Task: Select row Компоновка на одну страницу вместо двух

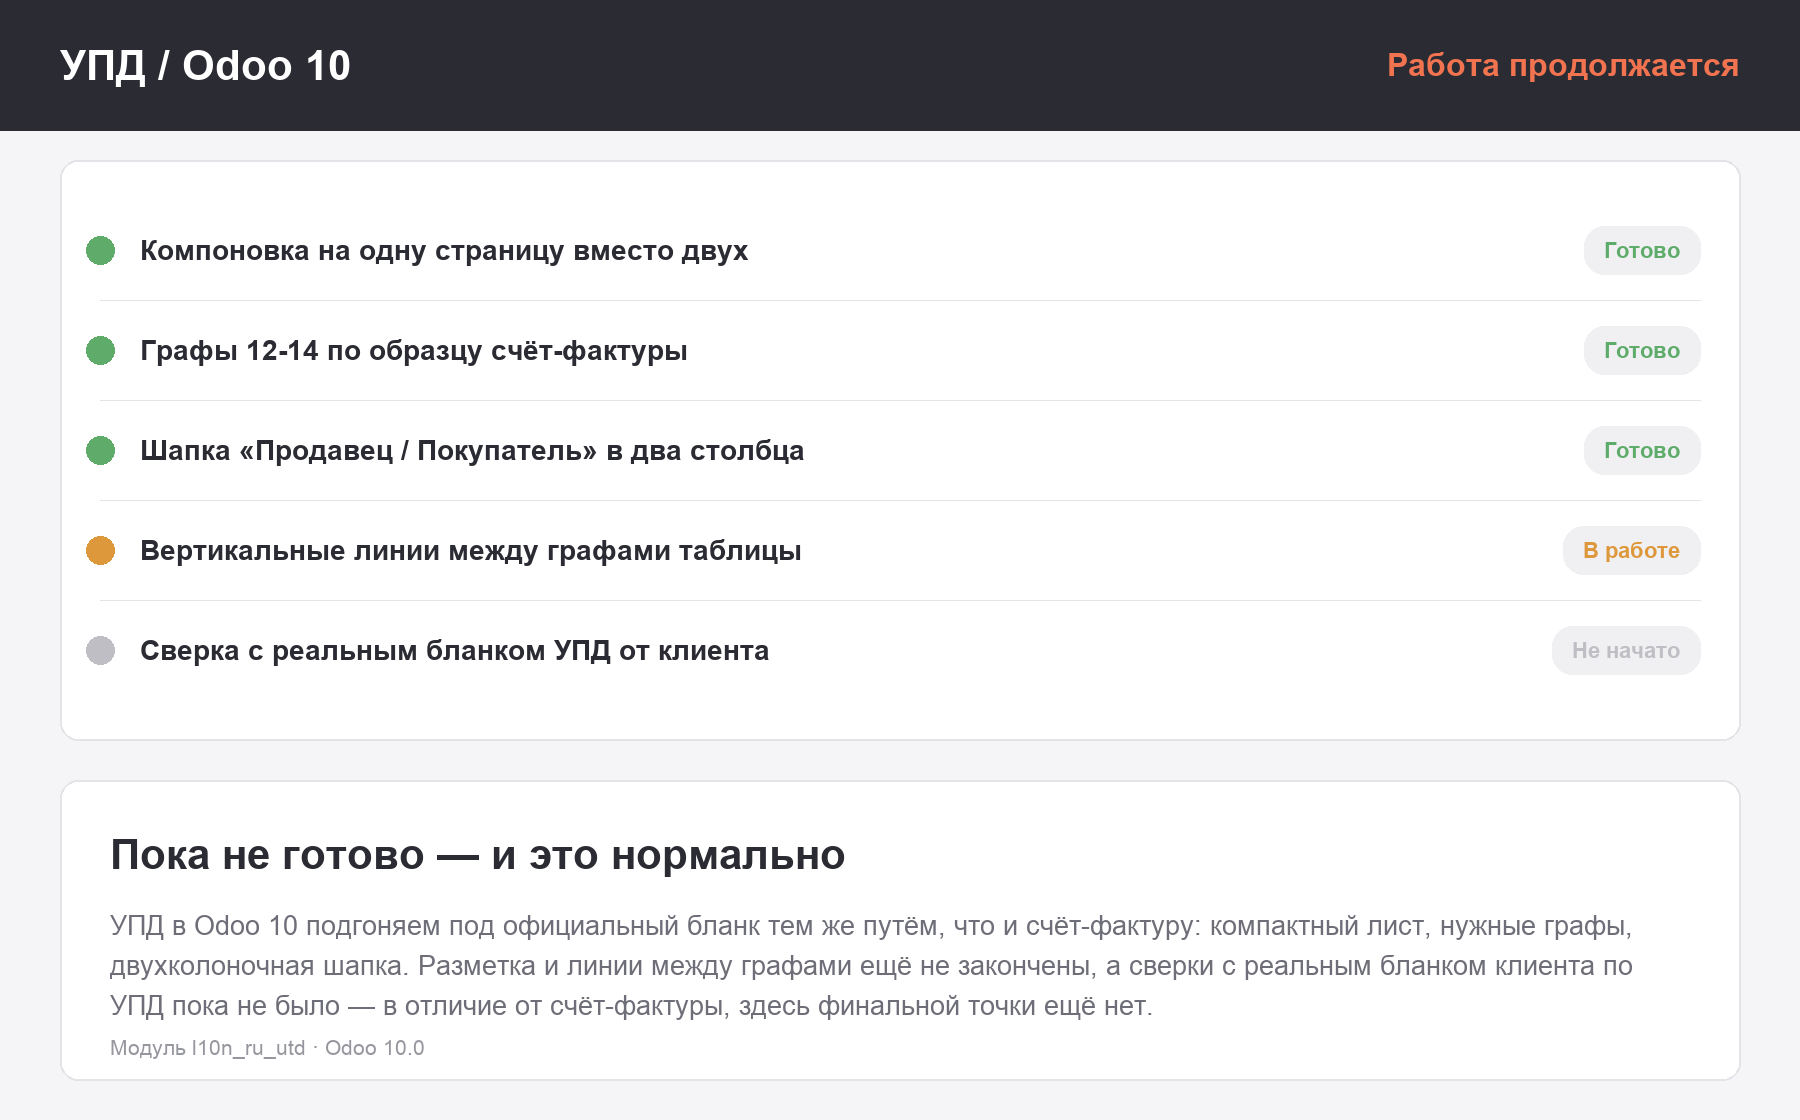Action: [900, 250]
